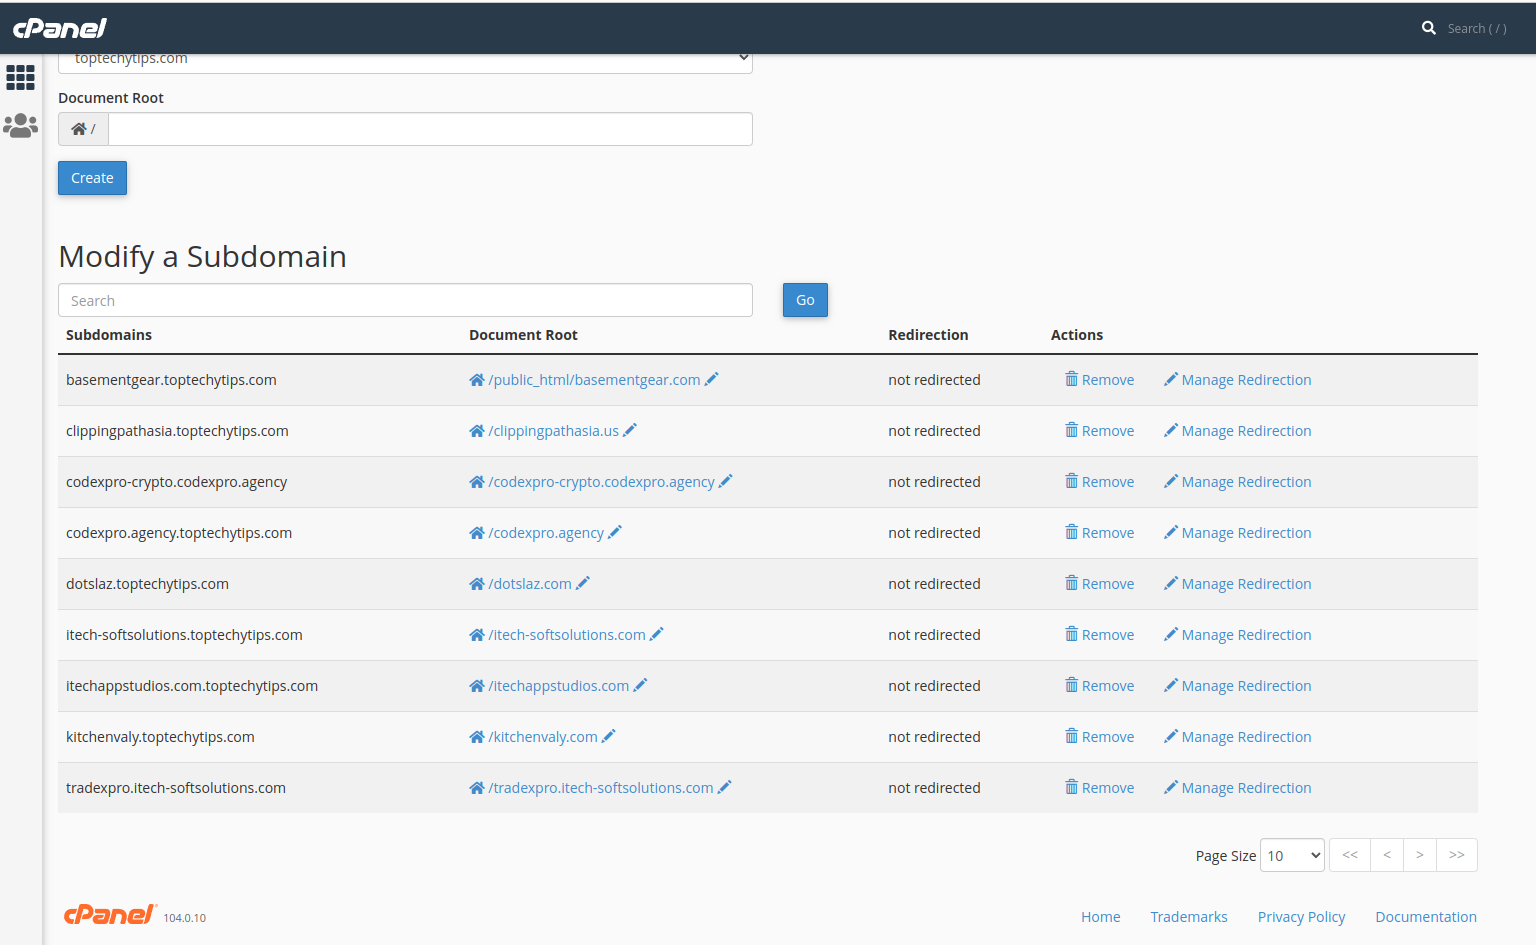1536x945 pixels.
Task: Click "not redirected" in the dotslaz row
Action: click(934, 584)
